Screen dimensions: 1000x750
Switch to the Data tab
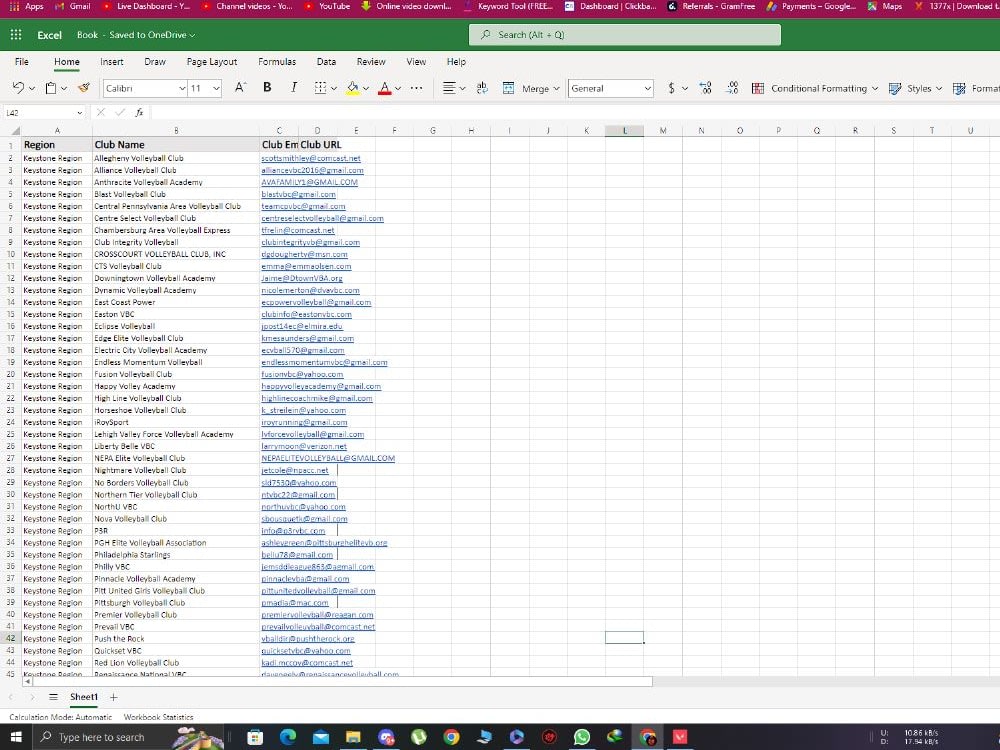pyautogui.click(x=326, y=61)
